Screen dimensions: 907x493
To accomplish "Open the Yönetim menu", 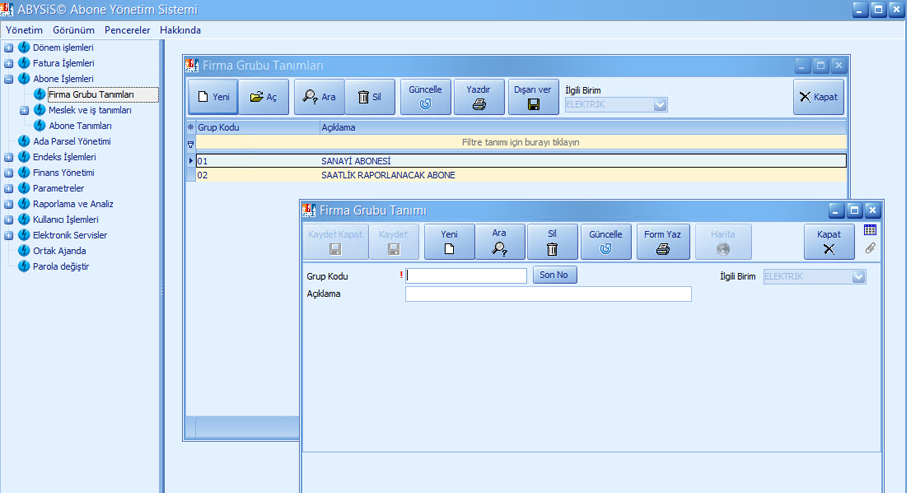I will 24,30.
